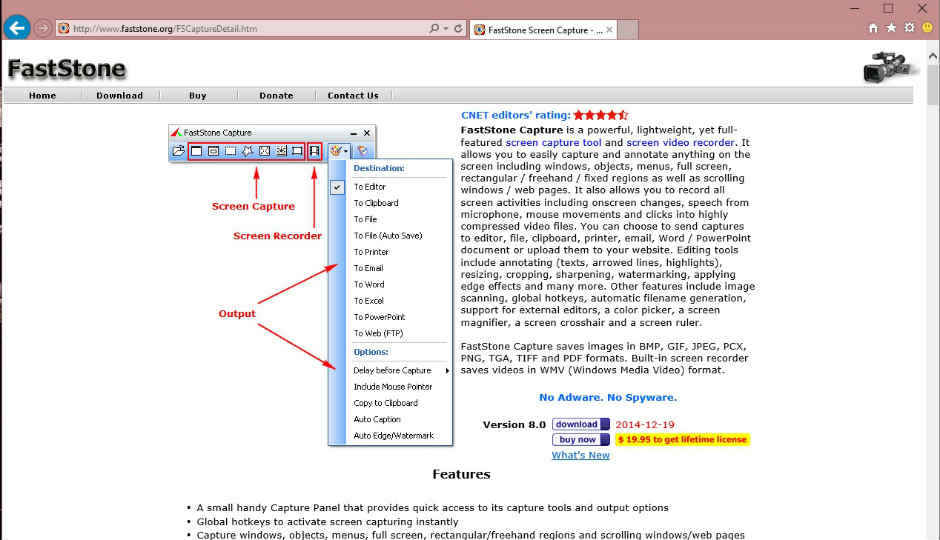
Task: Go back with the browser Back arrow
Action: point(17,28)
